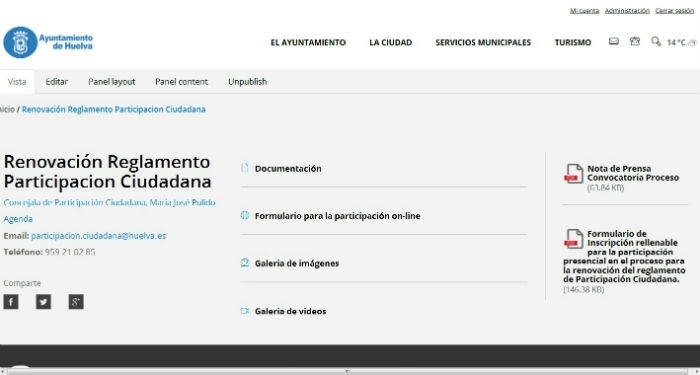Share on Twitter icon
Viewport: 700px width, 375px height.
43,302
